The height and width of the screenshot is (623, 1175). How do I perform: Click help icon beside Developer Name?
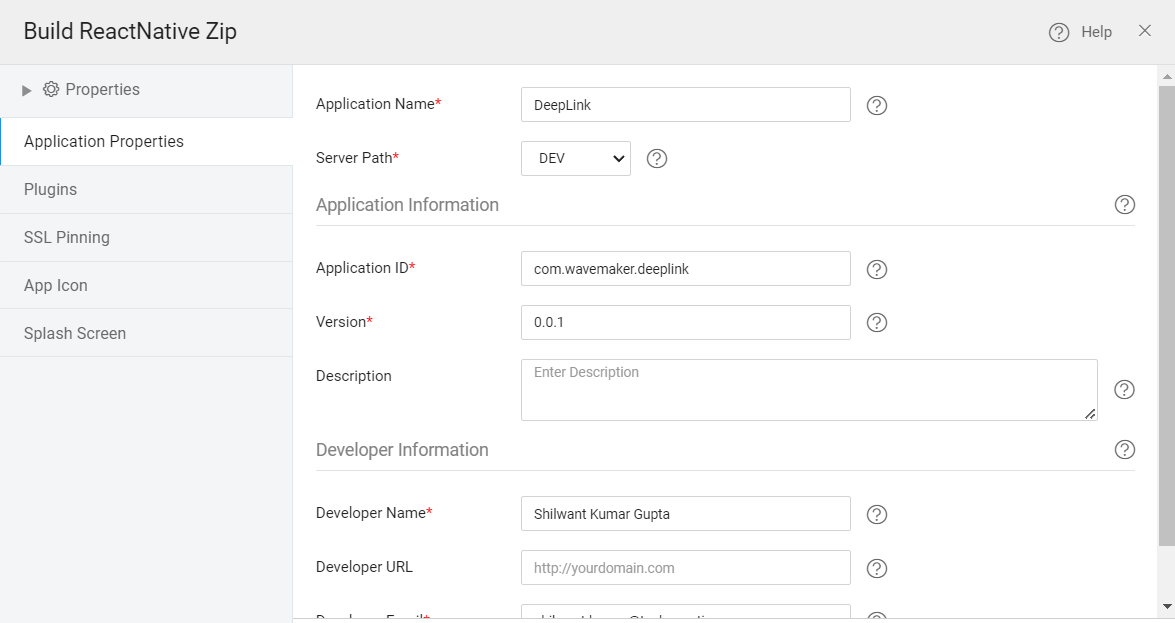[x=877, y=514]
